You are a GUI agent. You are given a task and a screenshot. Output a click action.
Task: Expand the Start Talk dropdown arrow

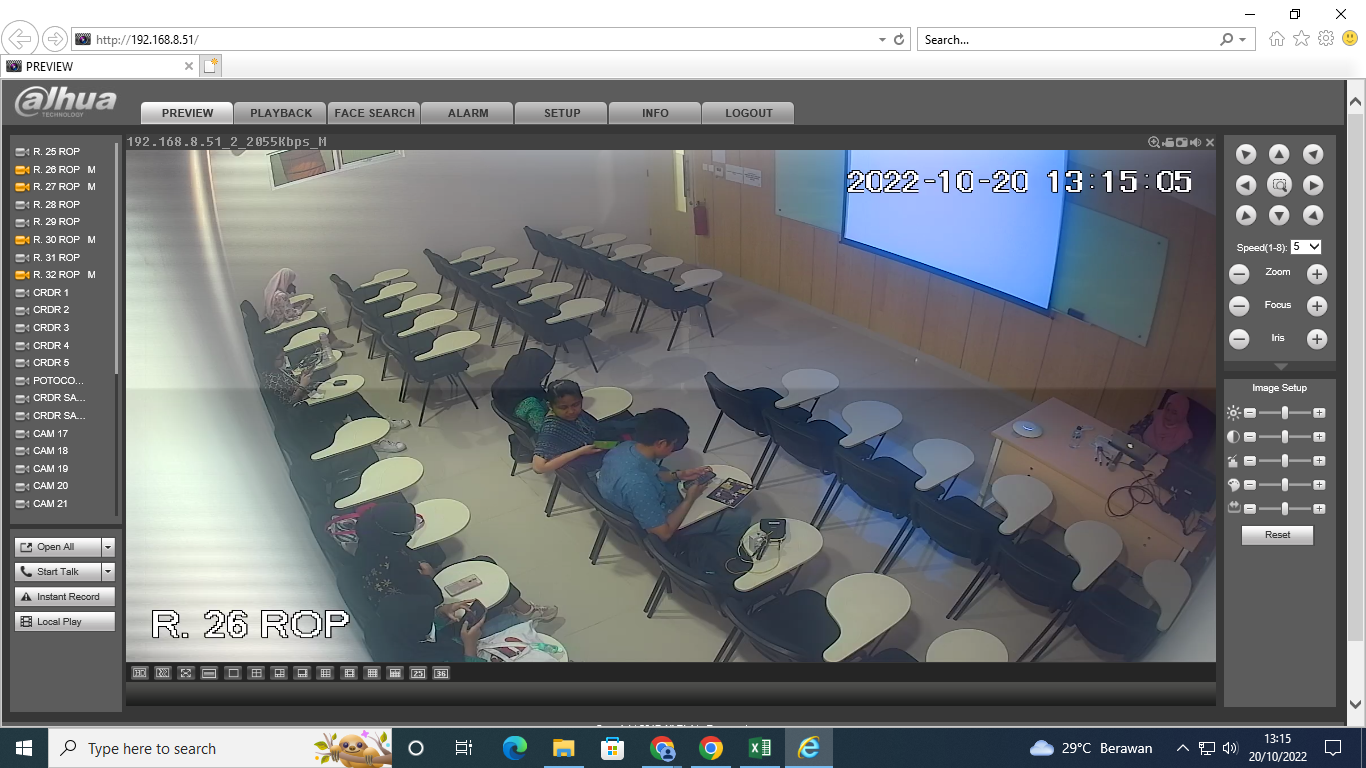[x=108, y=572]
